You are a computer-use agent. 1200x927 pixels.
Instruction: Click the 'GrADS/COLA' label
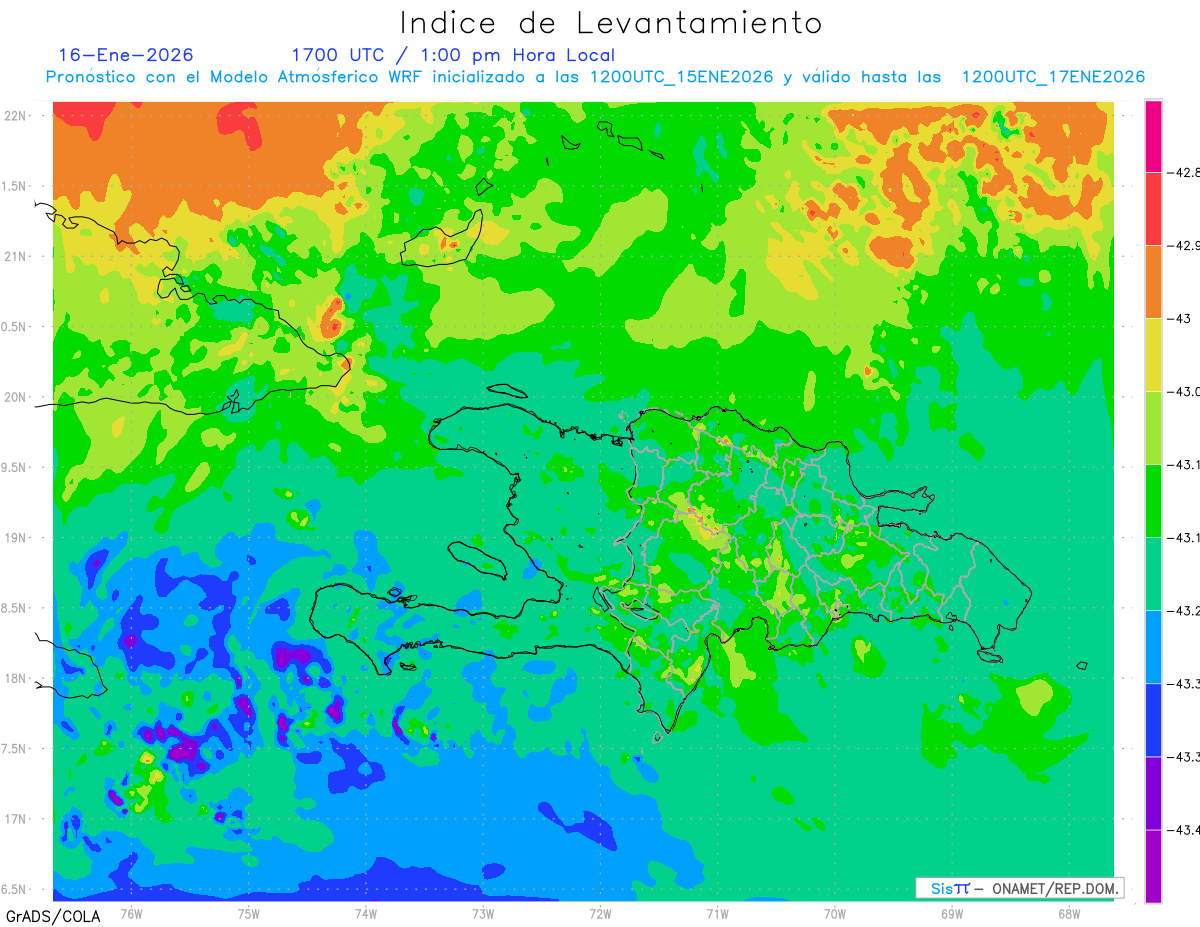pos(53,916)
